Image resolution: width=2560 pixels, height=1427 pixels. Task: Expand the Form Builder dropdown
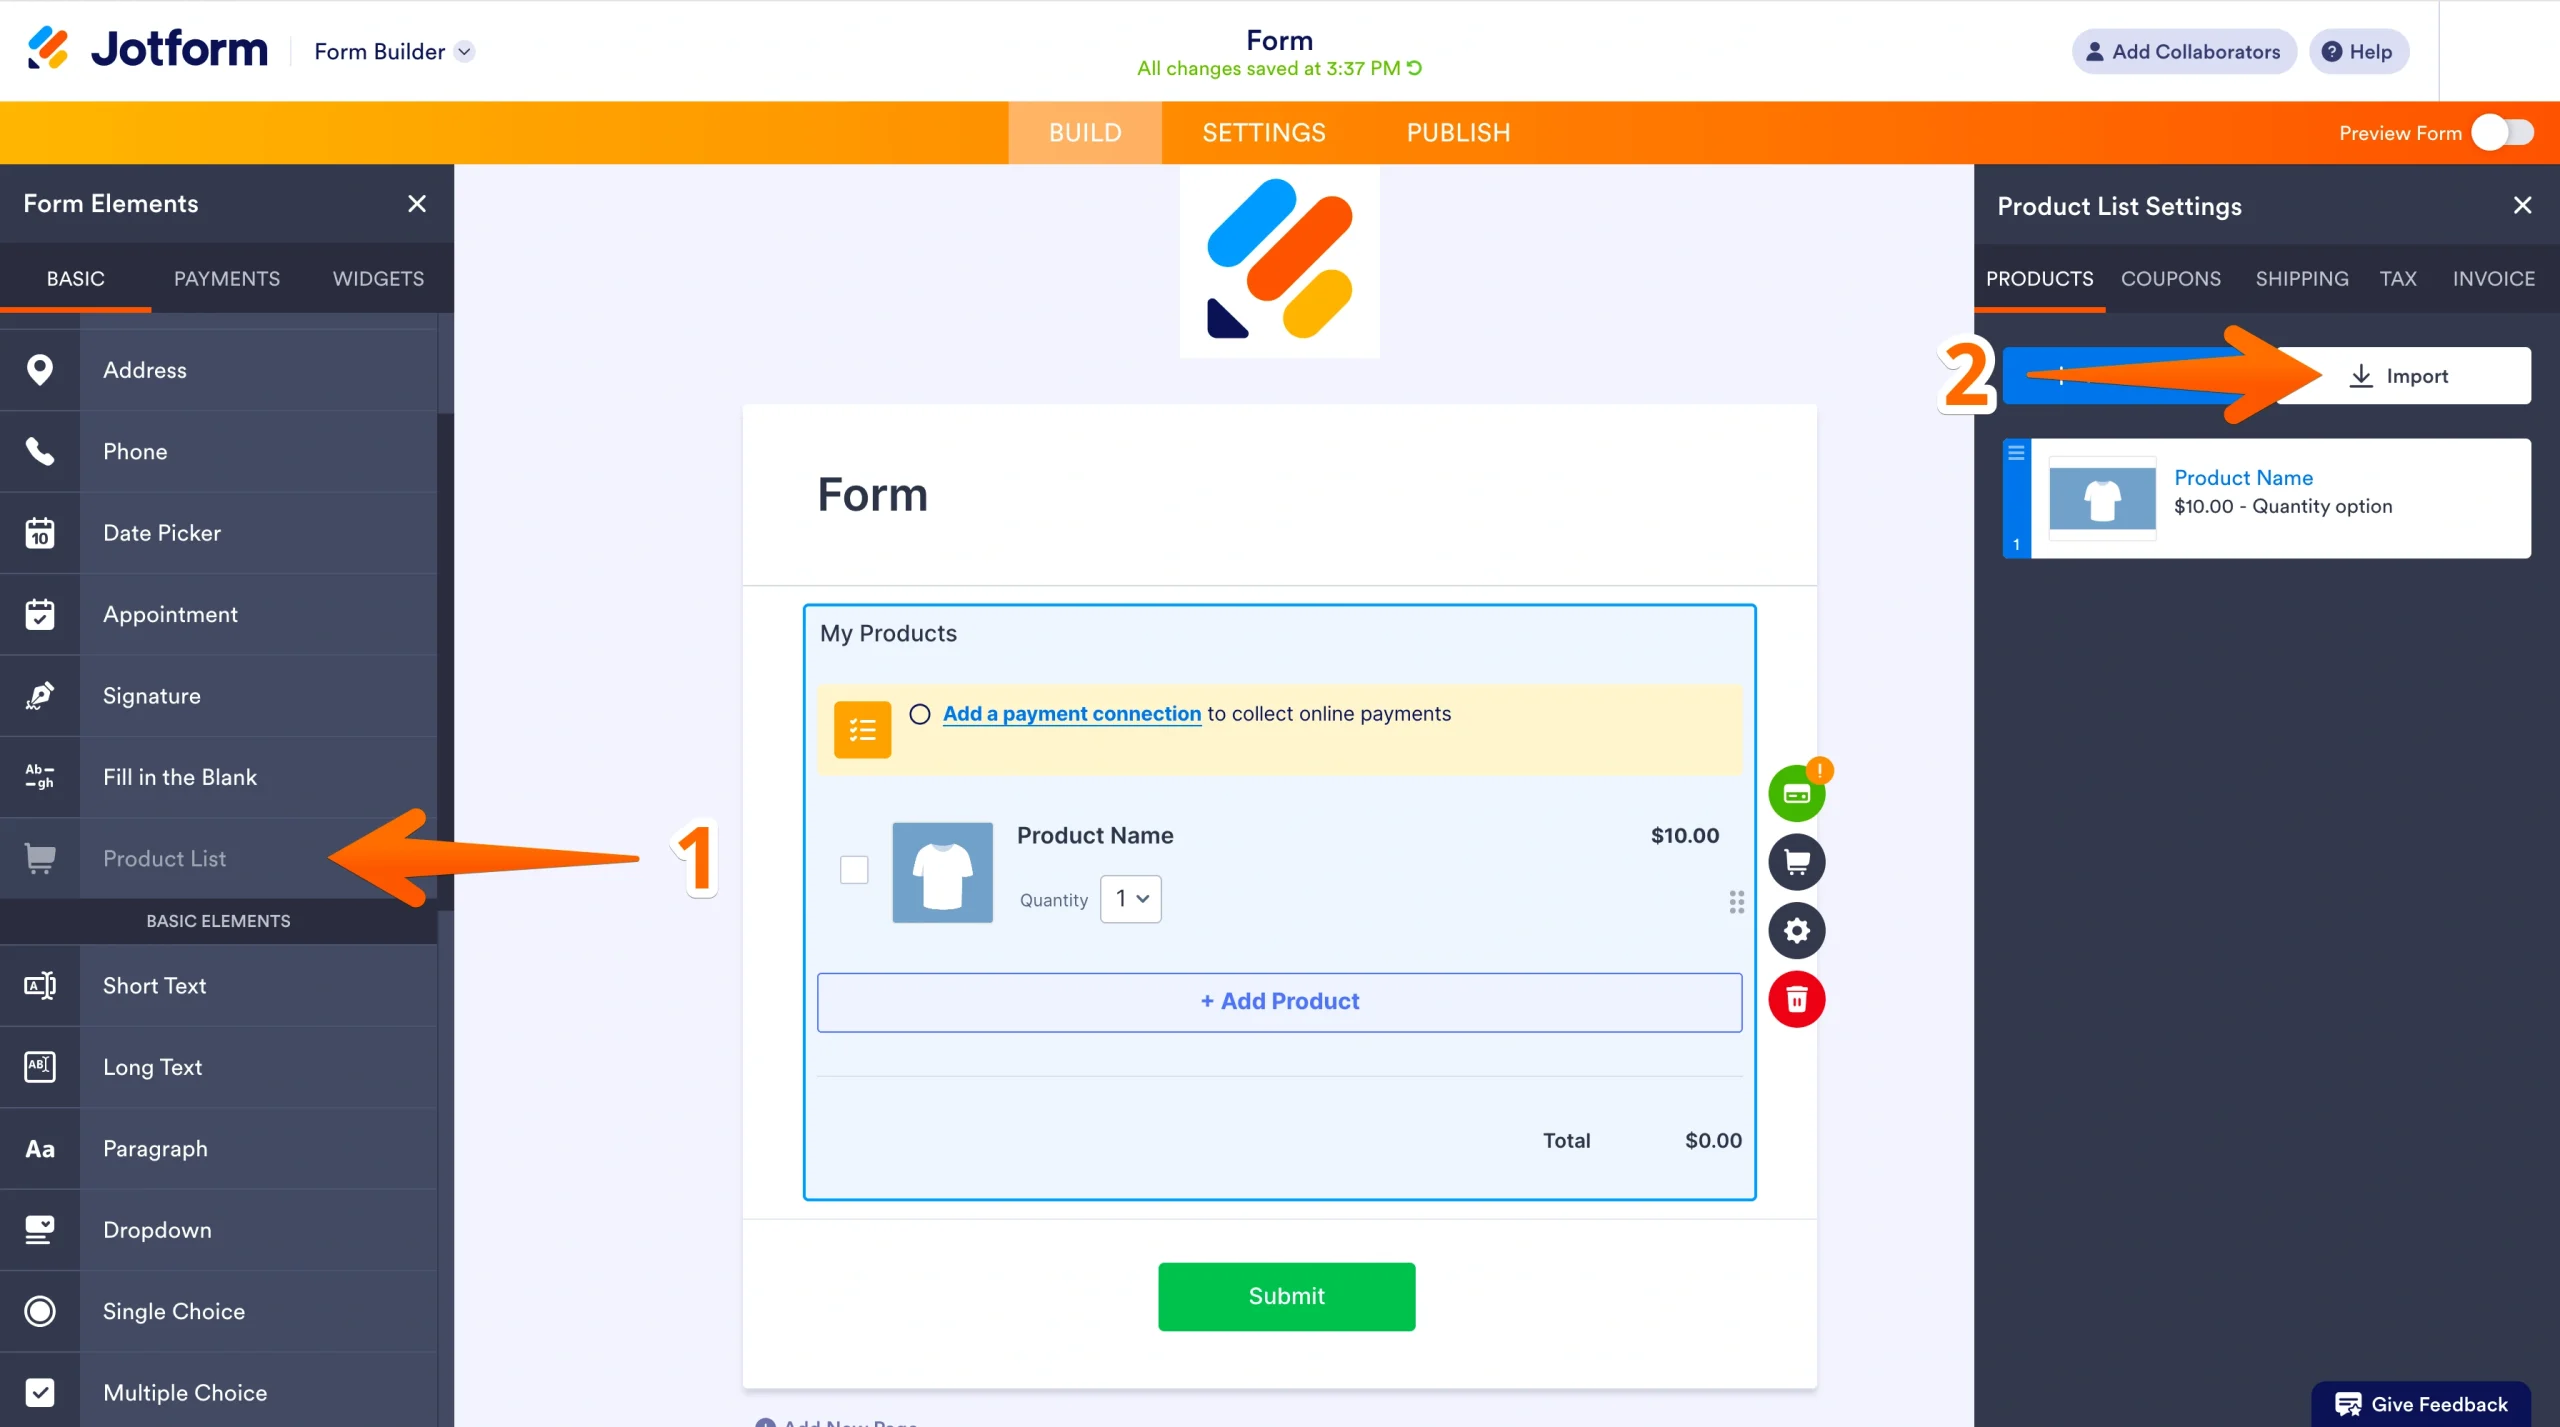coord(463,51)
